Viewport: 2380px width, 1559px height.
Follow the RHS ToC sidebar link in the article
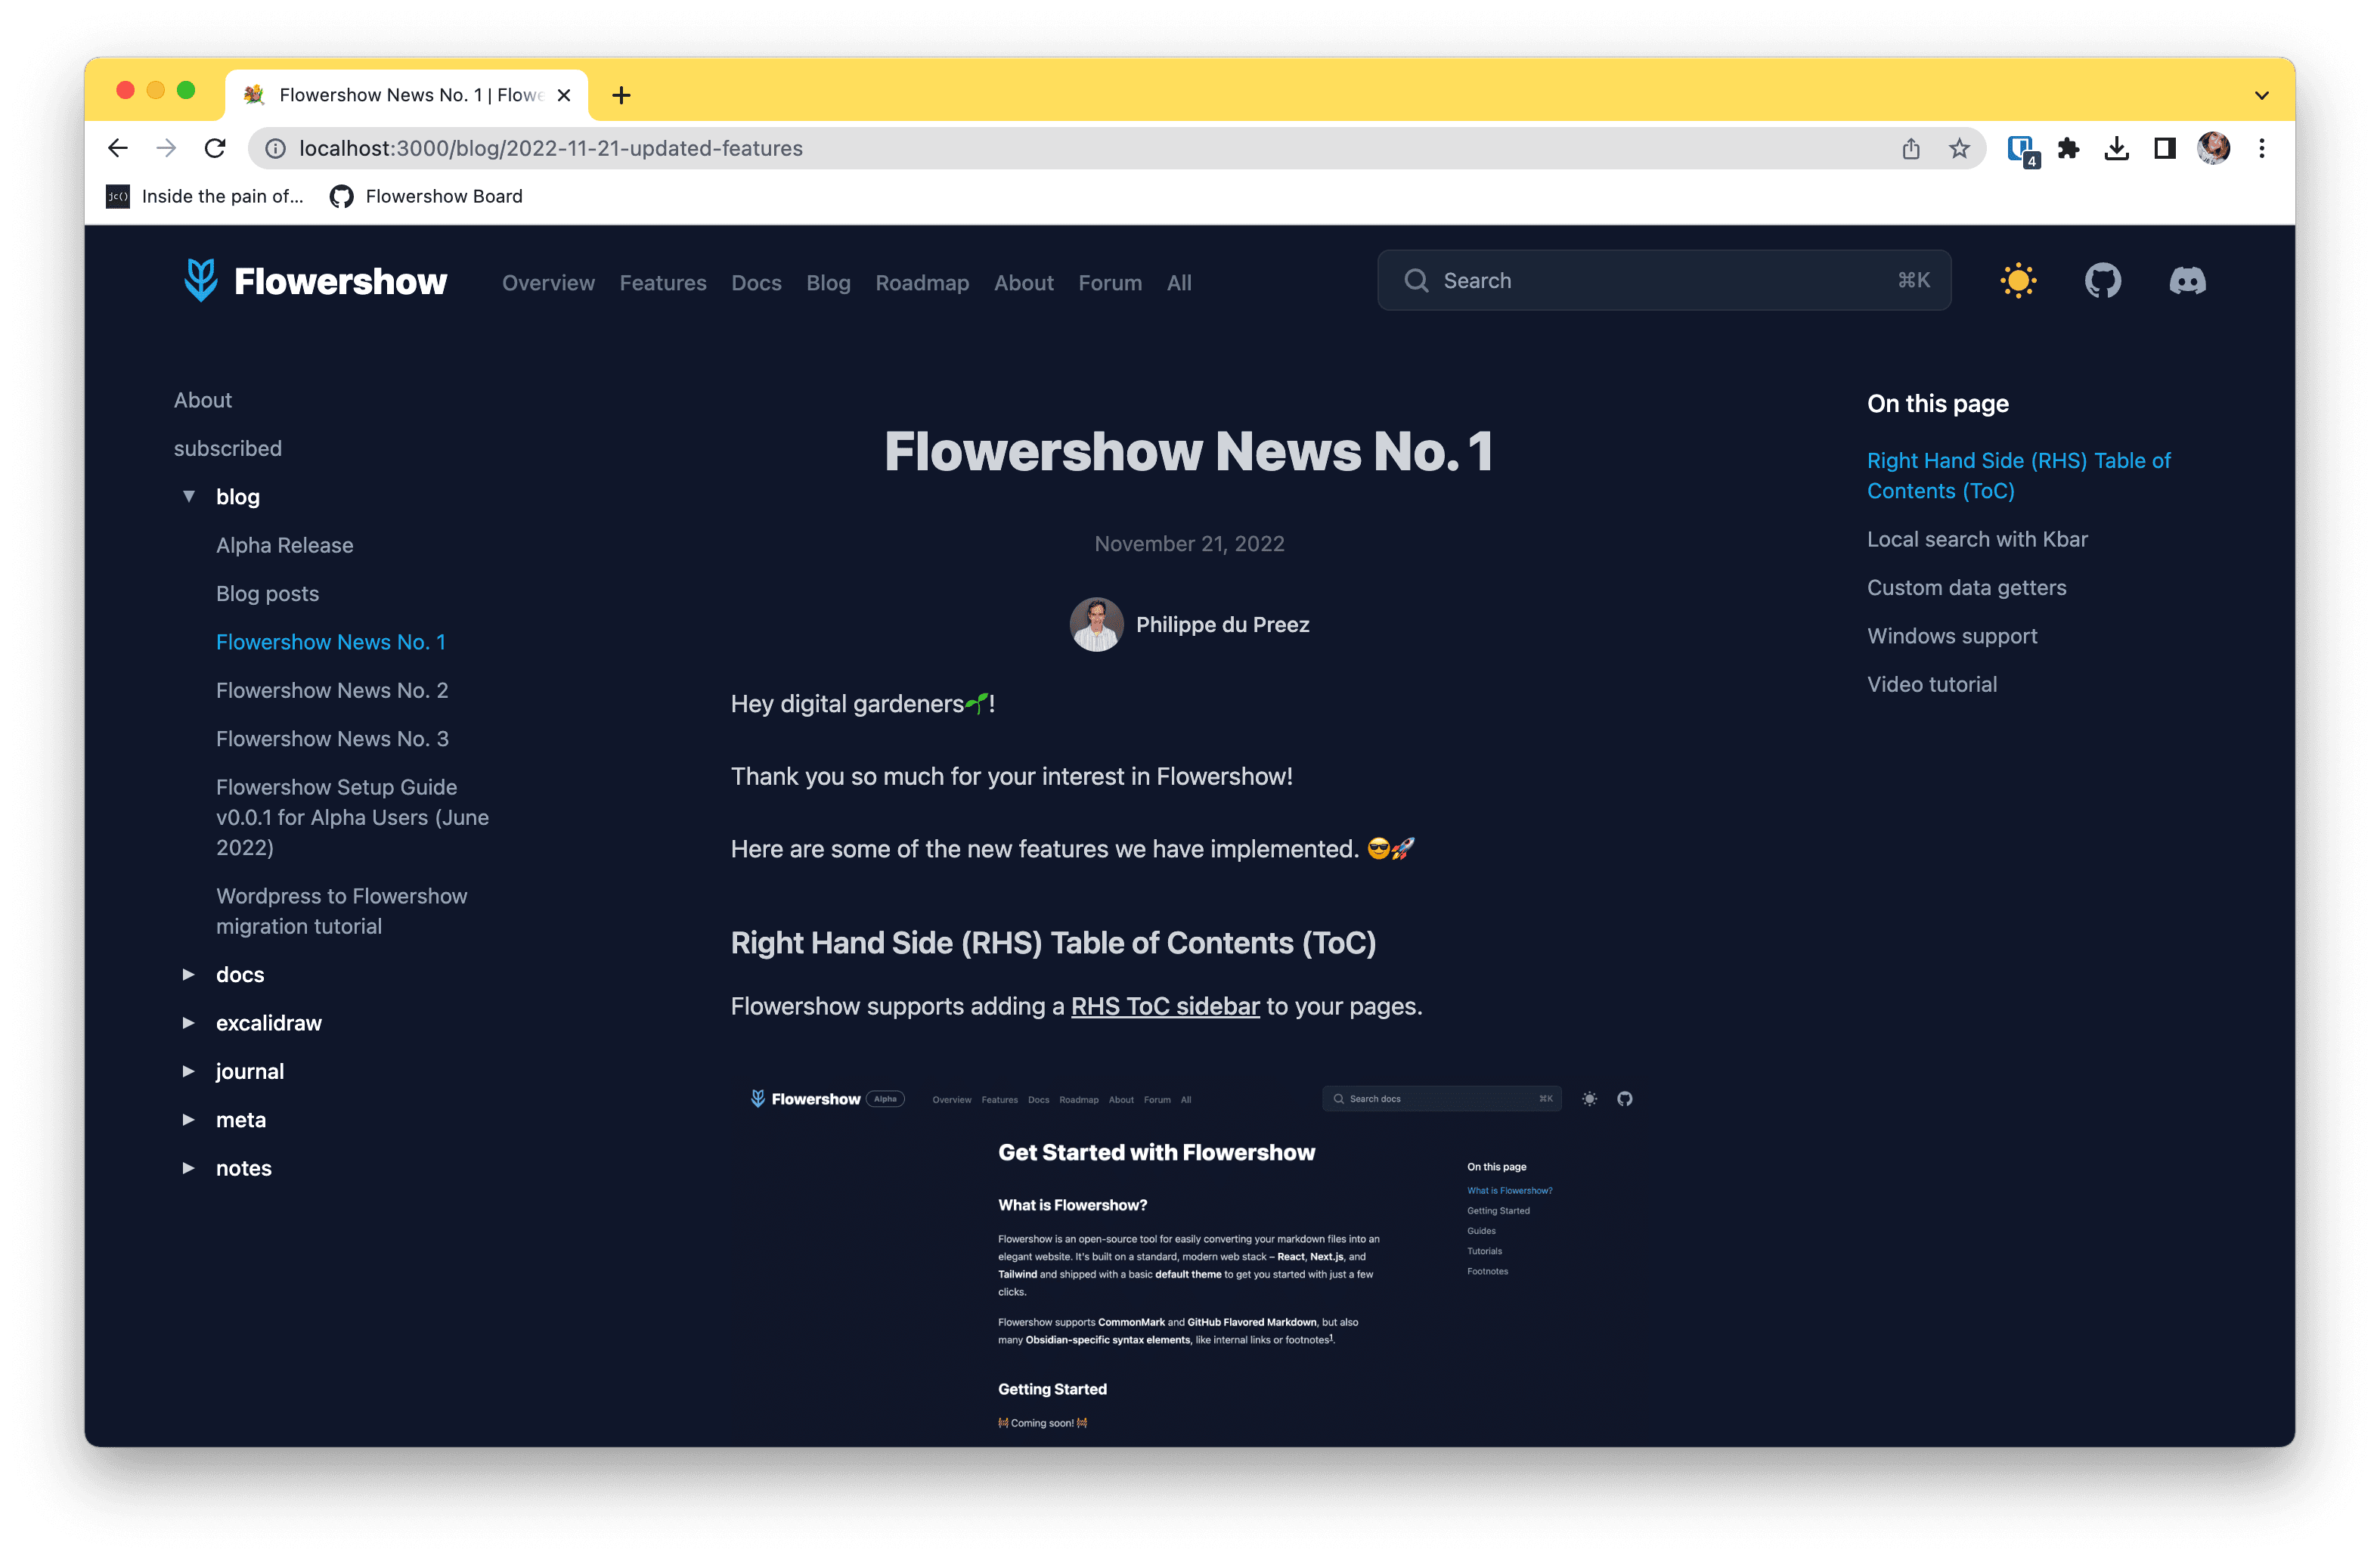click(1165, 1006)
